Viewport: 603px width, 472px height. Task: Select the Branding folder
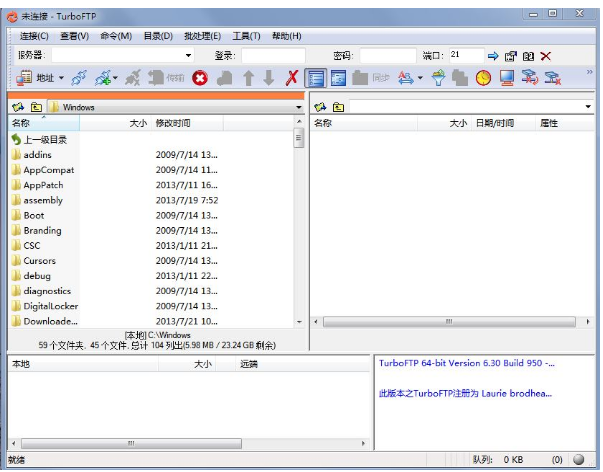[x=37, y=230]
